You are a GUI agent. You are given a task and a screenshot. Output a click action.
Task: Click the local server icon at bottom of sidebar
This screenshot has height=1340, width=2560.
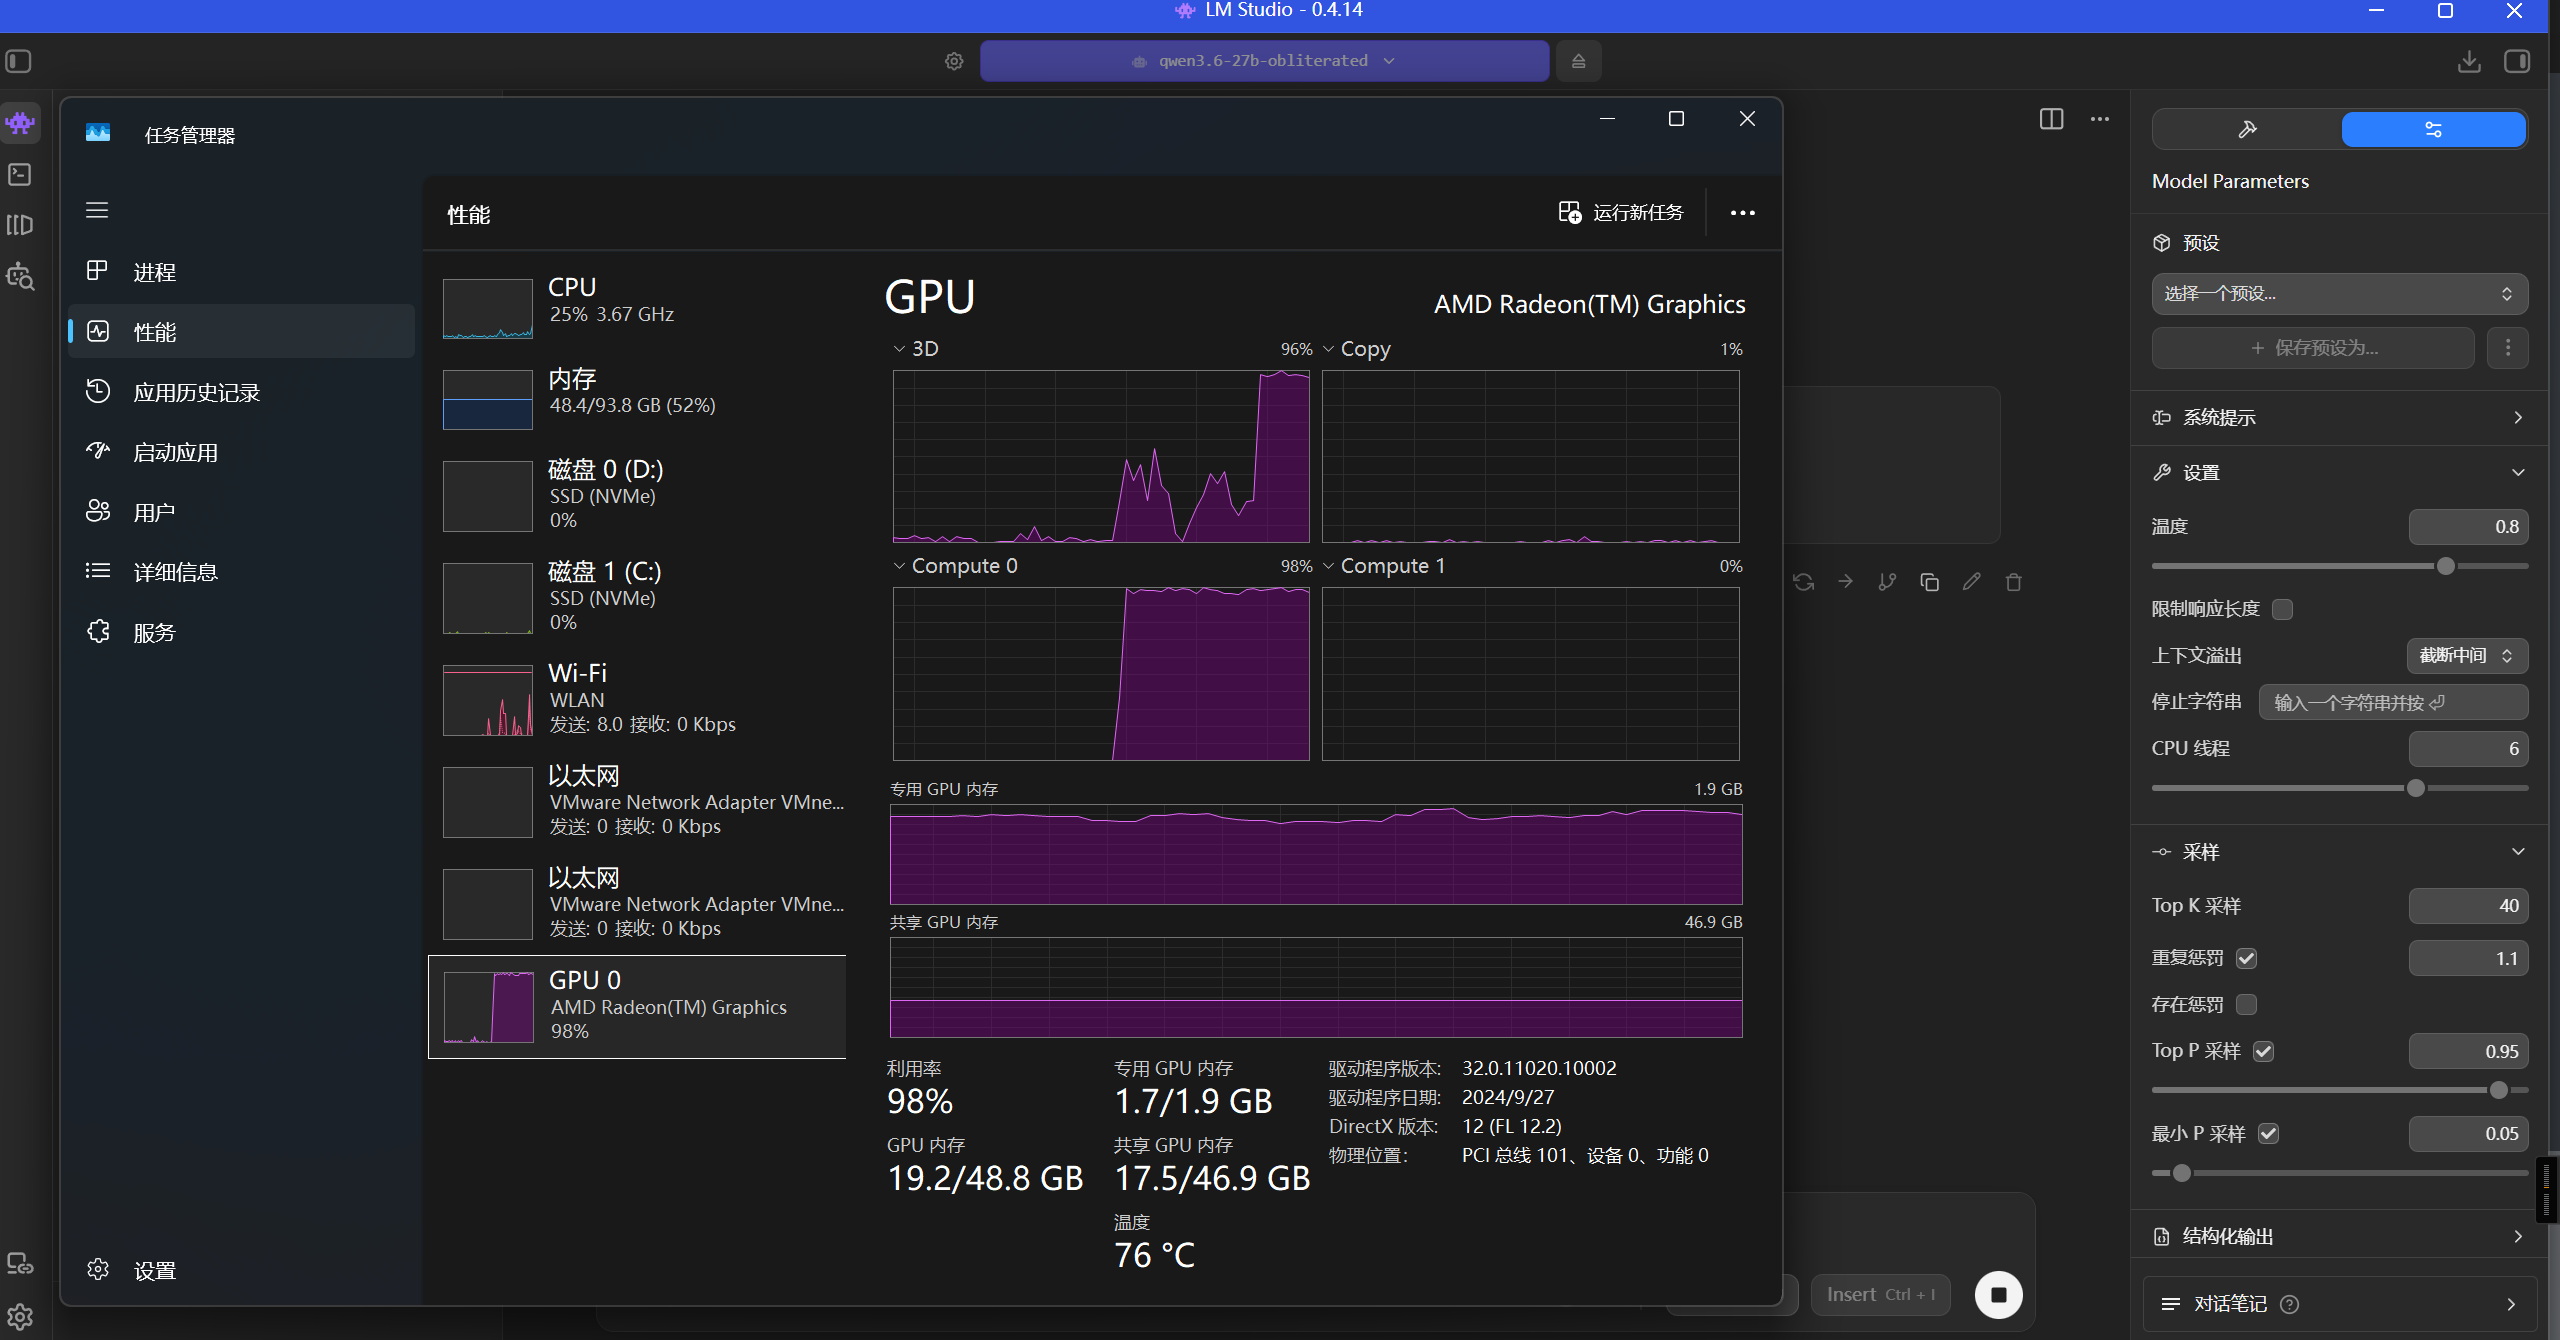tap(20, 1264)
